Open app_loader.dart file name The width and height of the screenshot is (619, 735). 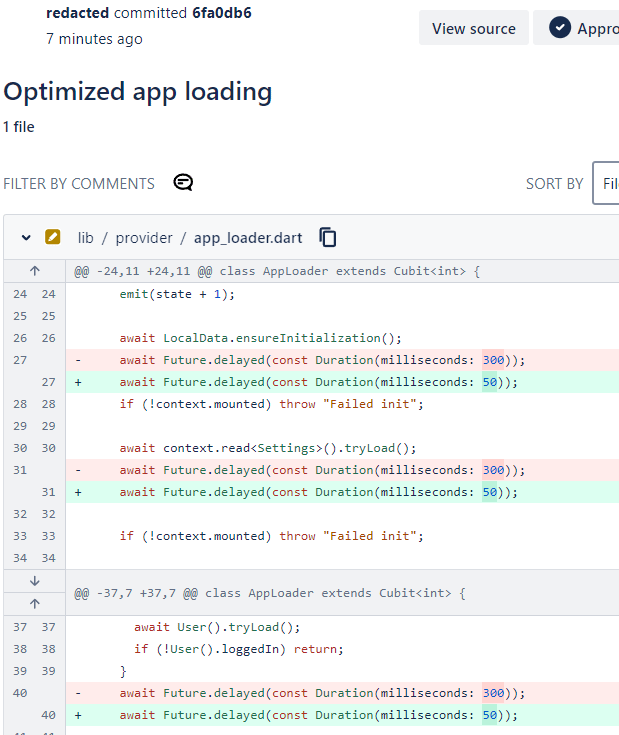[x=248, y=238]
